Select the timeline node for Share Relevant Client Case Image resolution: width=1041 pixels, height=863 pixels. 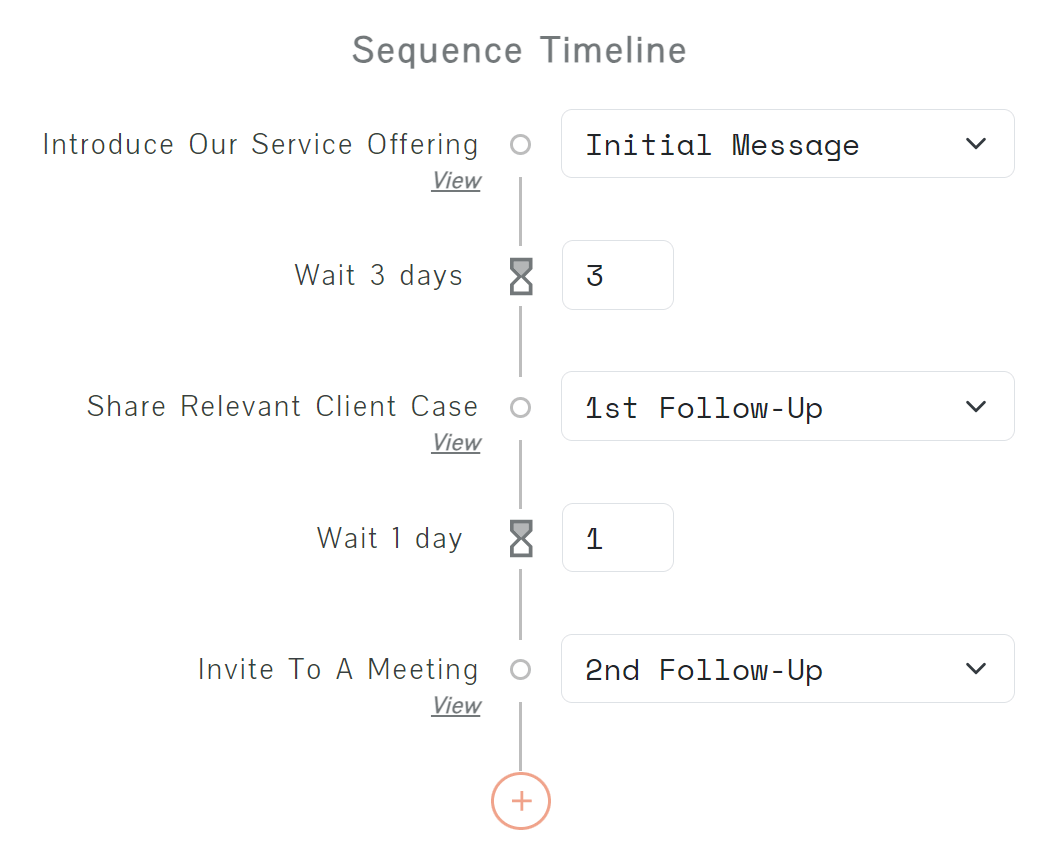point(520,407)
